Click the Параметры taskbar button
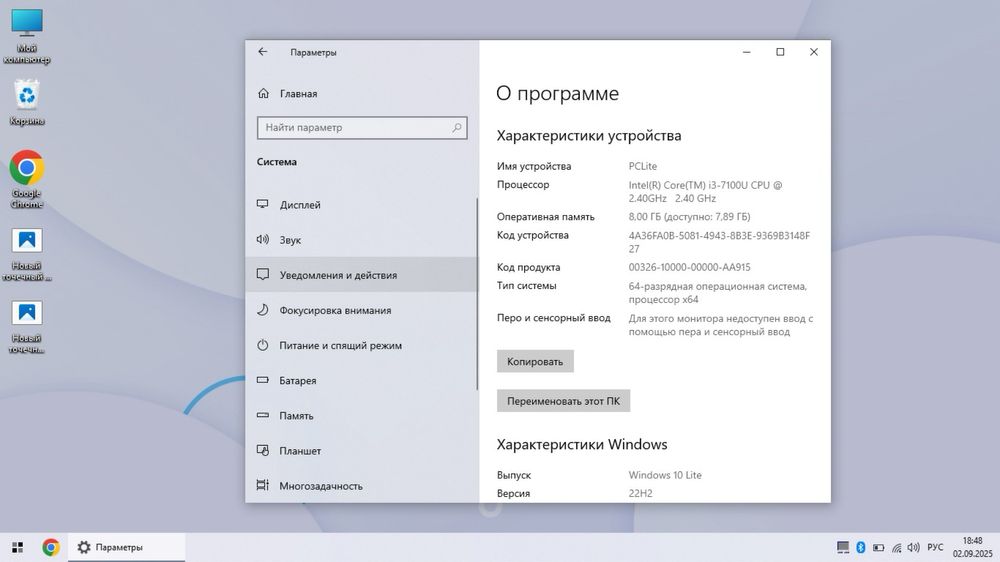Image resolution: width=1000 pixels, height=562 pixels. coord(126,547)
